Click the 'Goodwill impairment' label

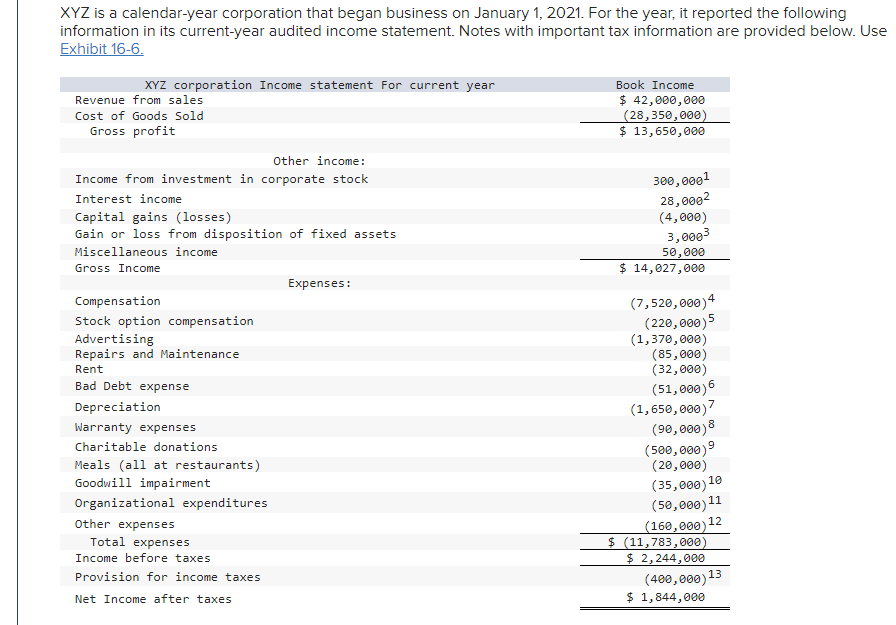pos(143,483)
